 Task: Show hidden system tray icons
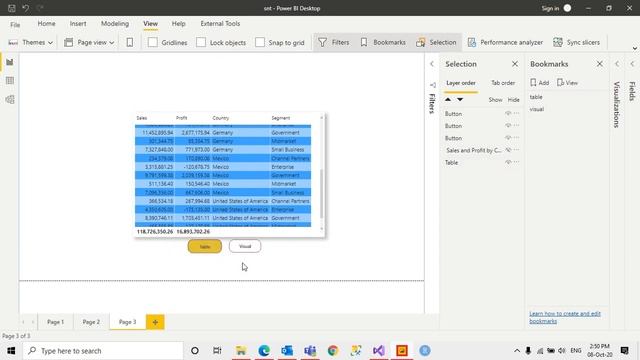[517, 351]
